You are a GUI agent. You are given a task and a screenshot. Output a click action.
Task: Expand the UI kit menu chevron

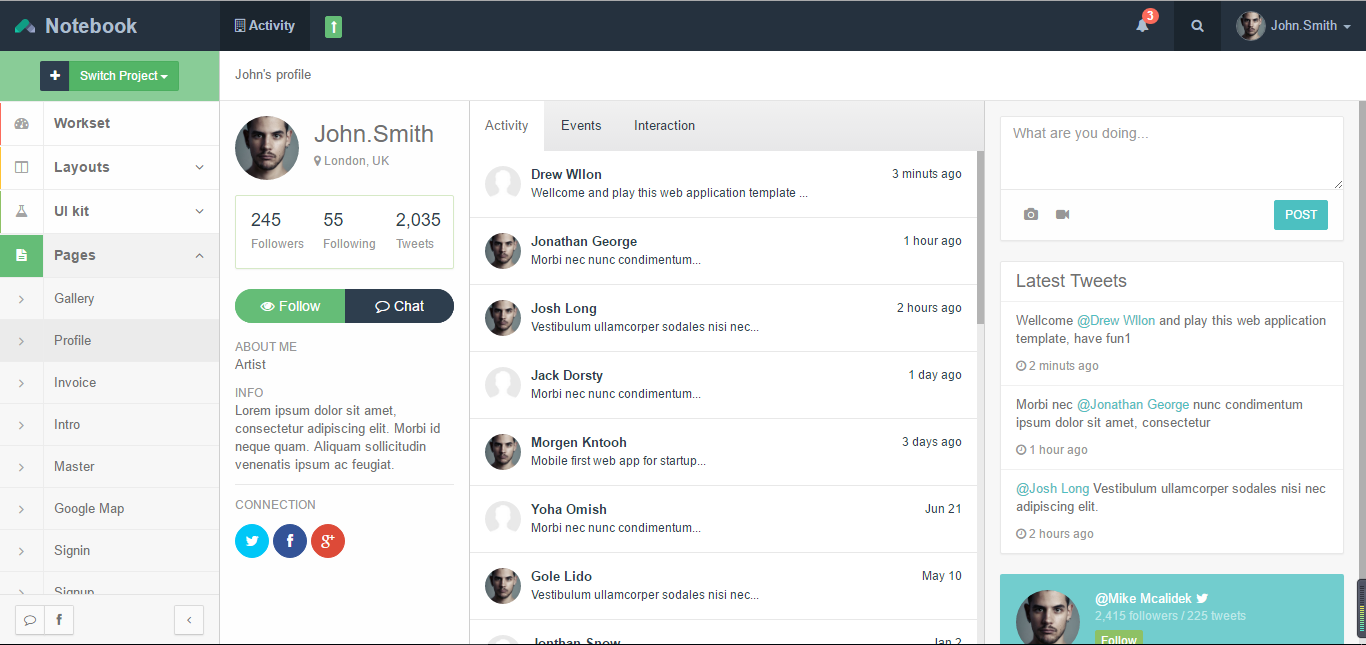199,211
